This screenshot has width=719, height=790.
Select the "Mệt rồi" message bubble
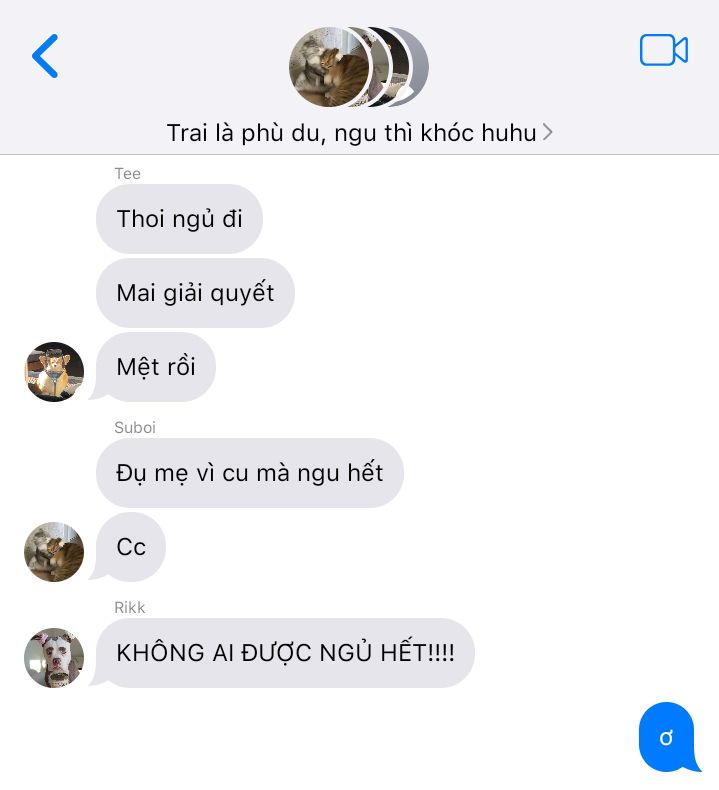(x=156, y=367)
